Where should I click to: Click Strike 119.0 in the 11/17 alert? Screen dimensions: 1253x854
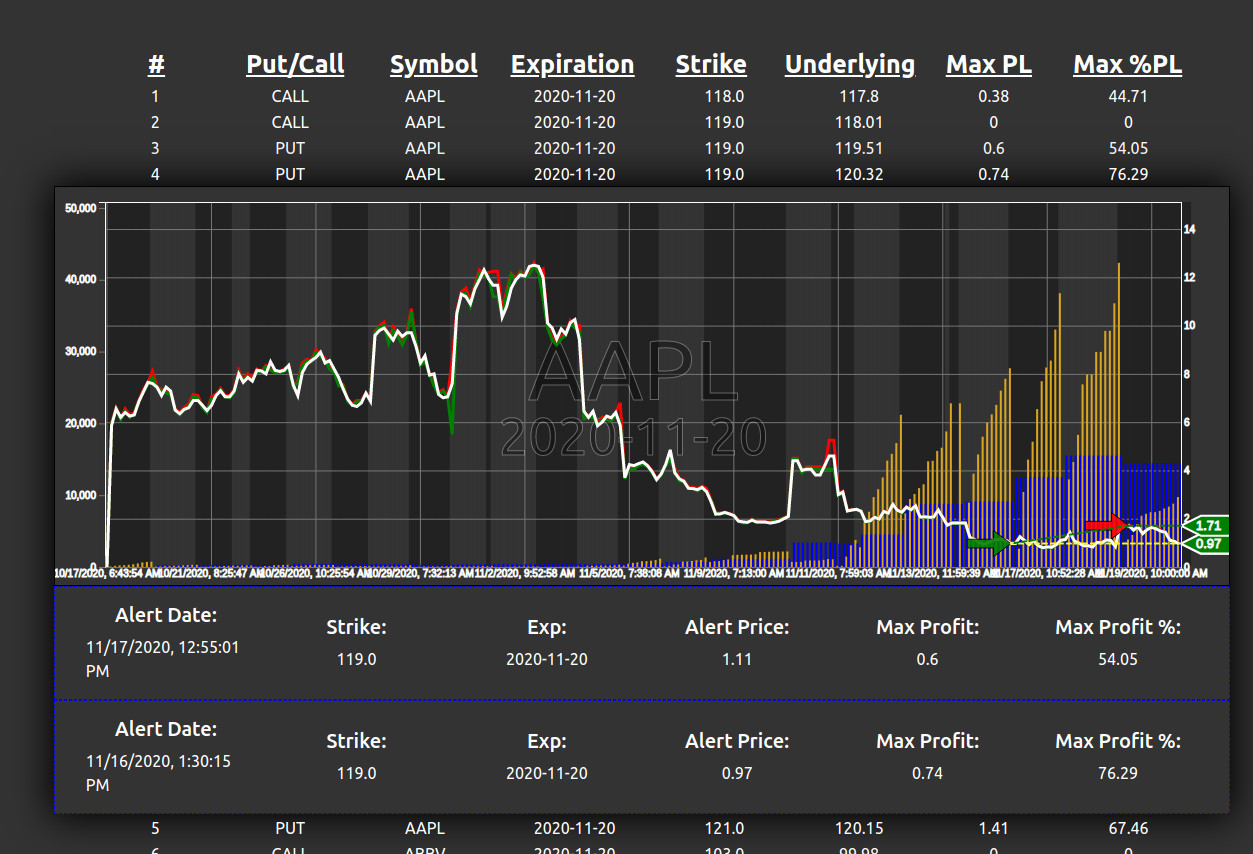point(356,659)
